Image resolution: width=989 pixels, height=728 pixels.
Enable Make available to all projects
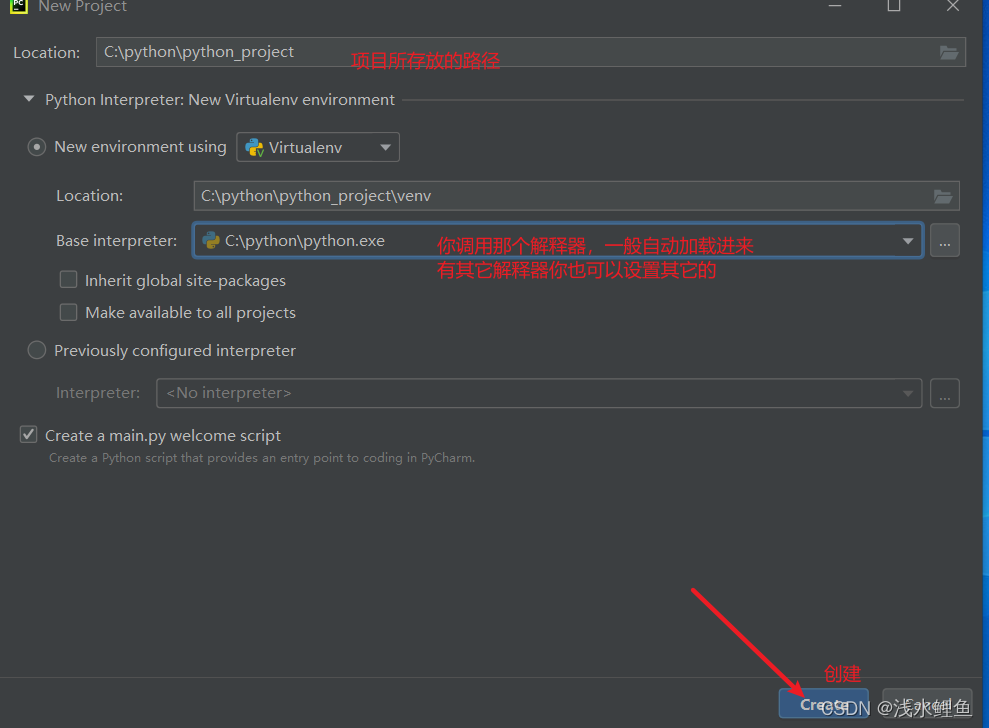[68, 312]
